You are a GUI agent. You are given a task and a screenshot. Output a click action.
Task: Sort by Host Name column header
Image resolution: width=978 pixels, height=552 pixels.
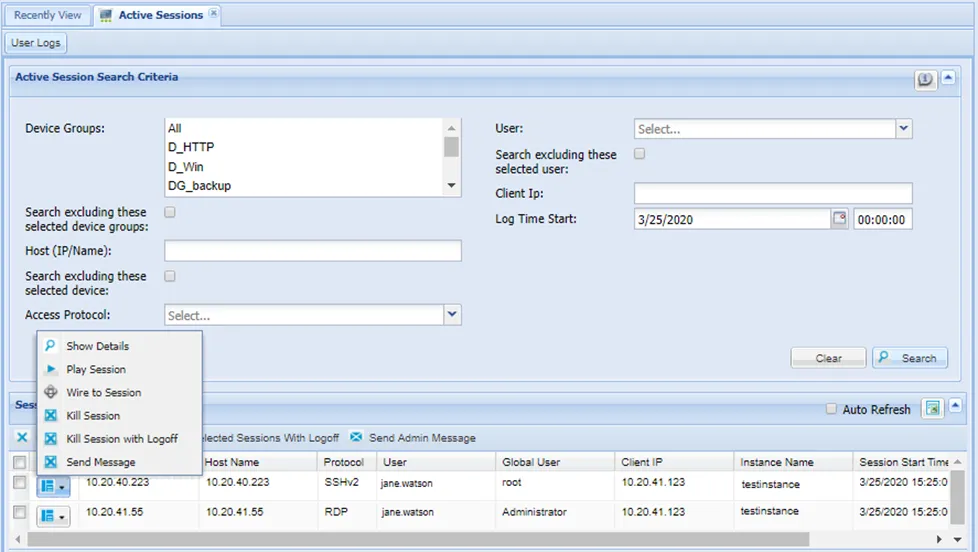[258, 462]
